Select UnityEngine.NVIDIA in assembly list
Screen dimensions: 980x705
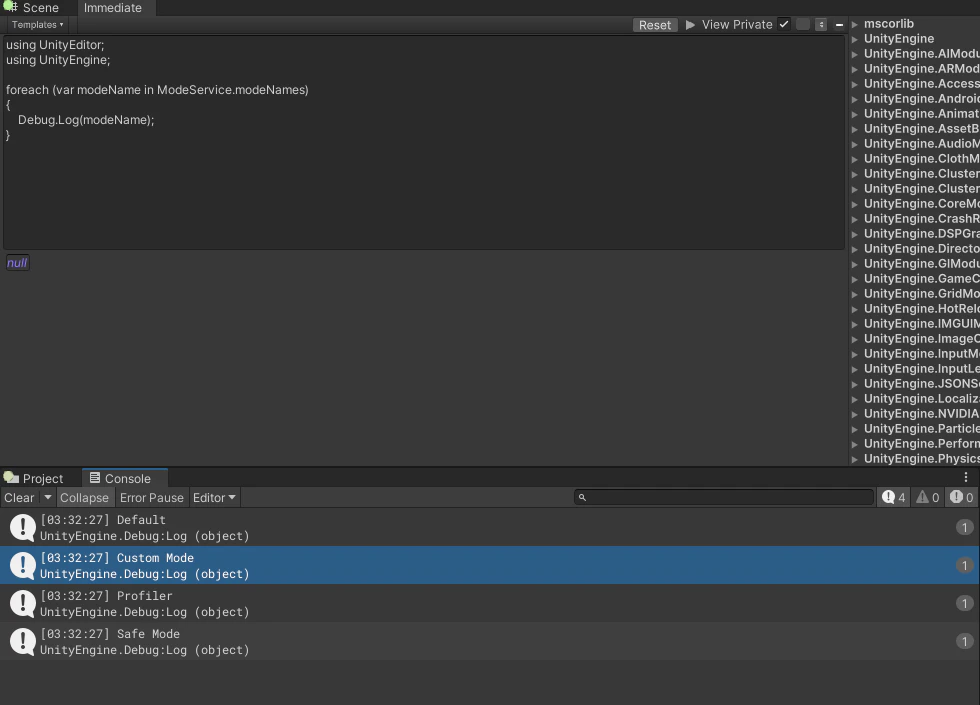[922, 414]
